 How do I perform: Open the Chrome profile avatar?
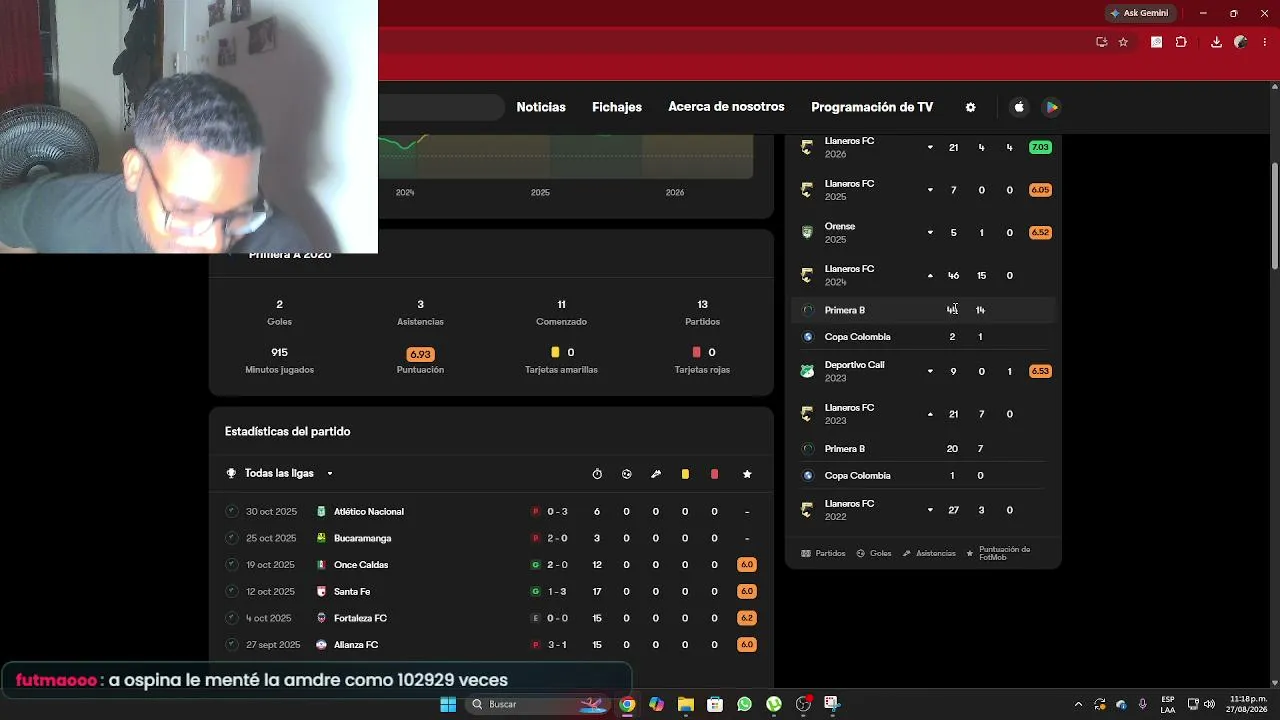1240,42
